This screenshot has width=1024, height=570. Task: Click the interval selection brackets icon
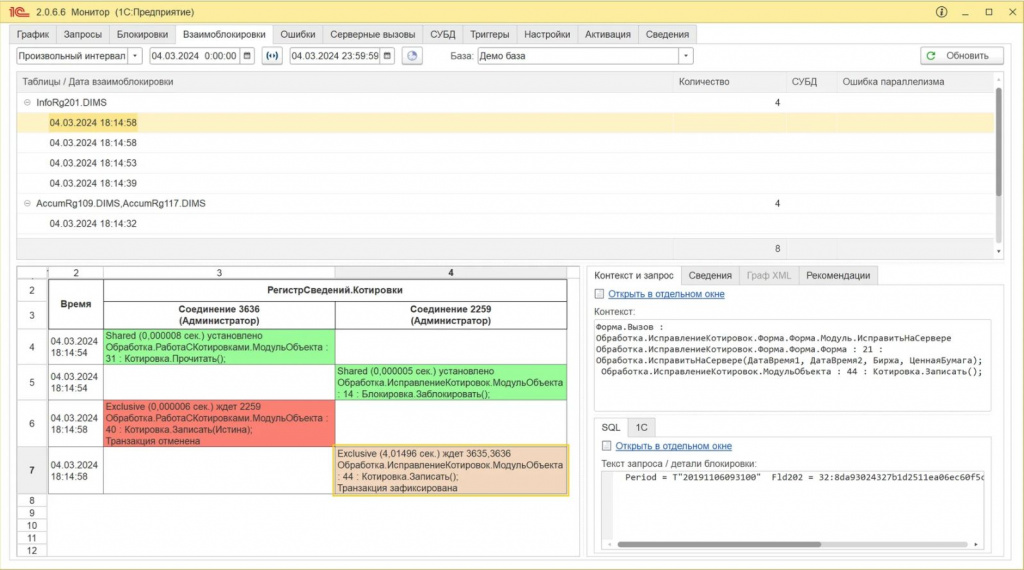(x=272, y=56)
